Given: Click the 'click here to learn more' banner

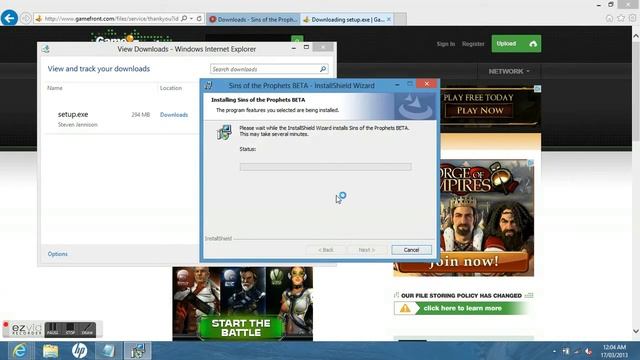Looking at the screenshot, I should pyautogui.click(x=462, y=308).
